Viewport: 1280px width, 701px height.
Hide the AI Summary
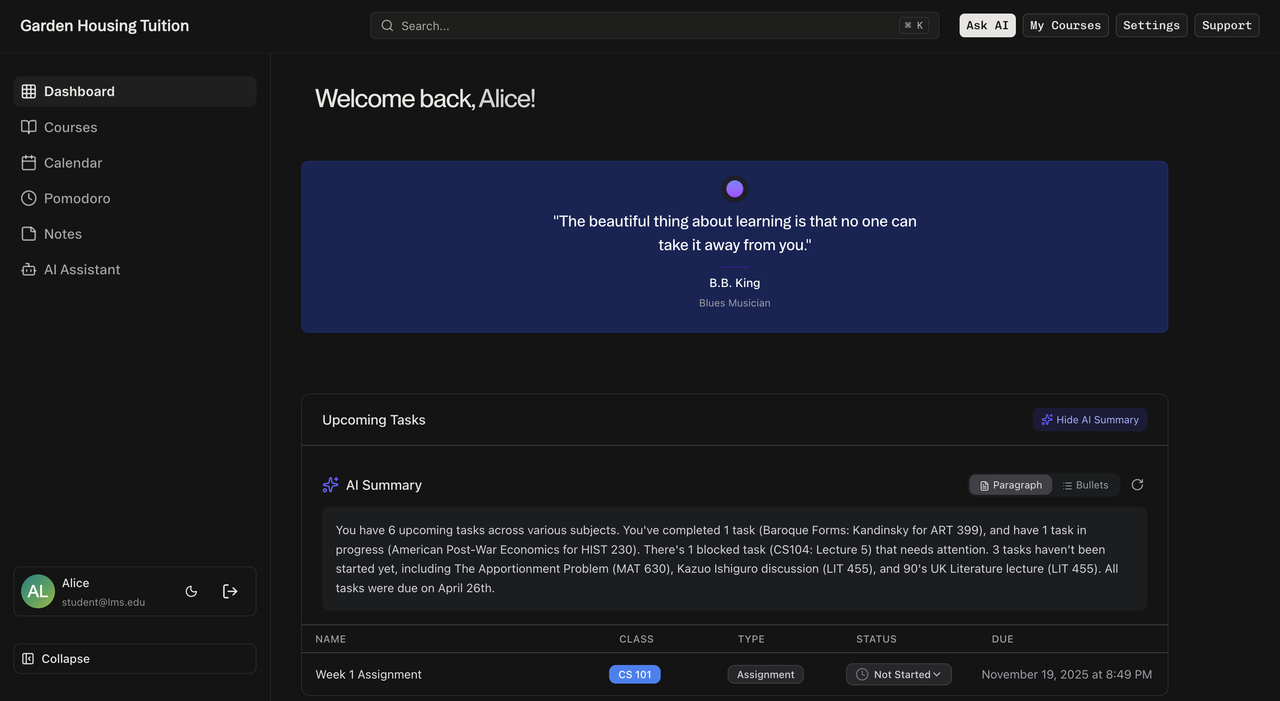[x=1090, y=420]
